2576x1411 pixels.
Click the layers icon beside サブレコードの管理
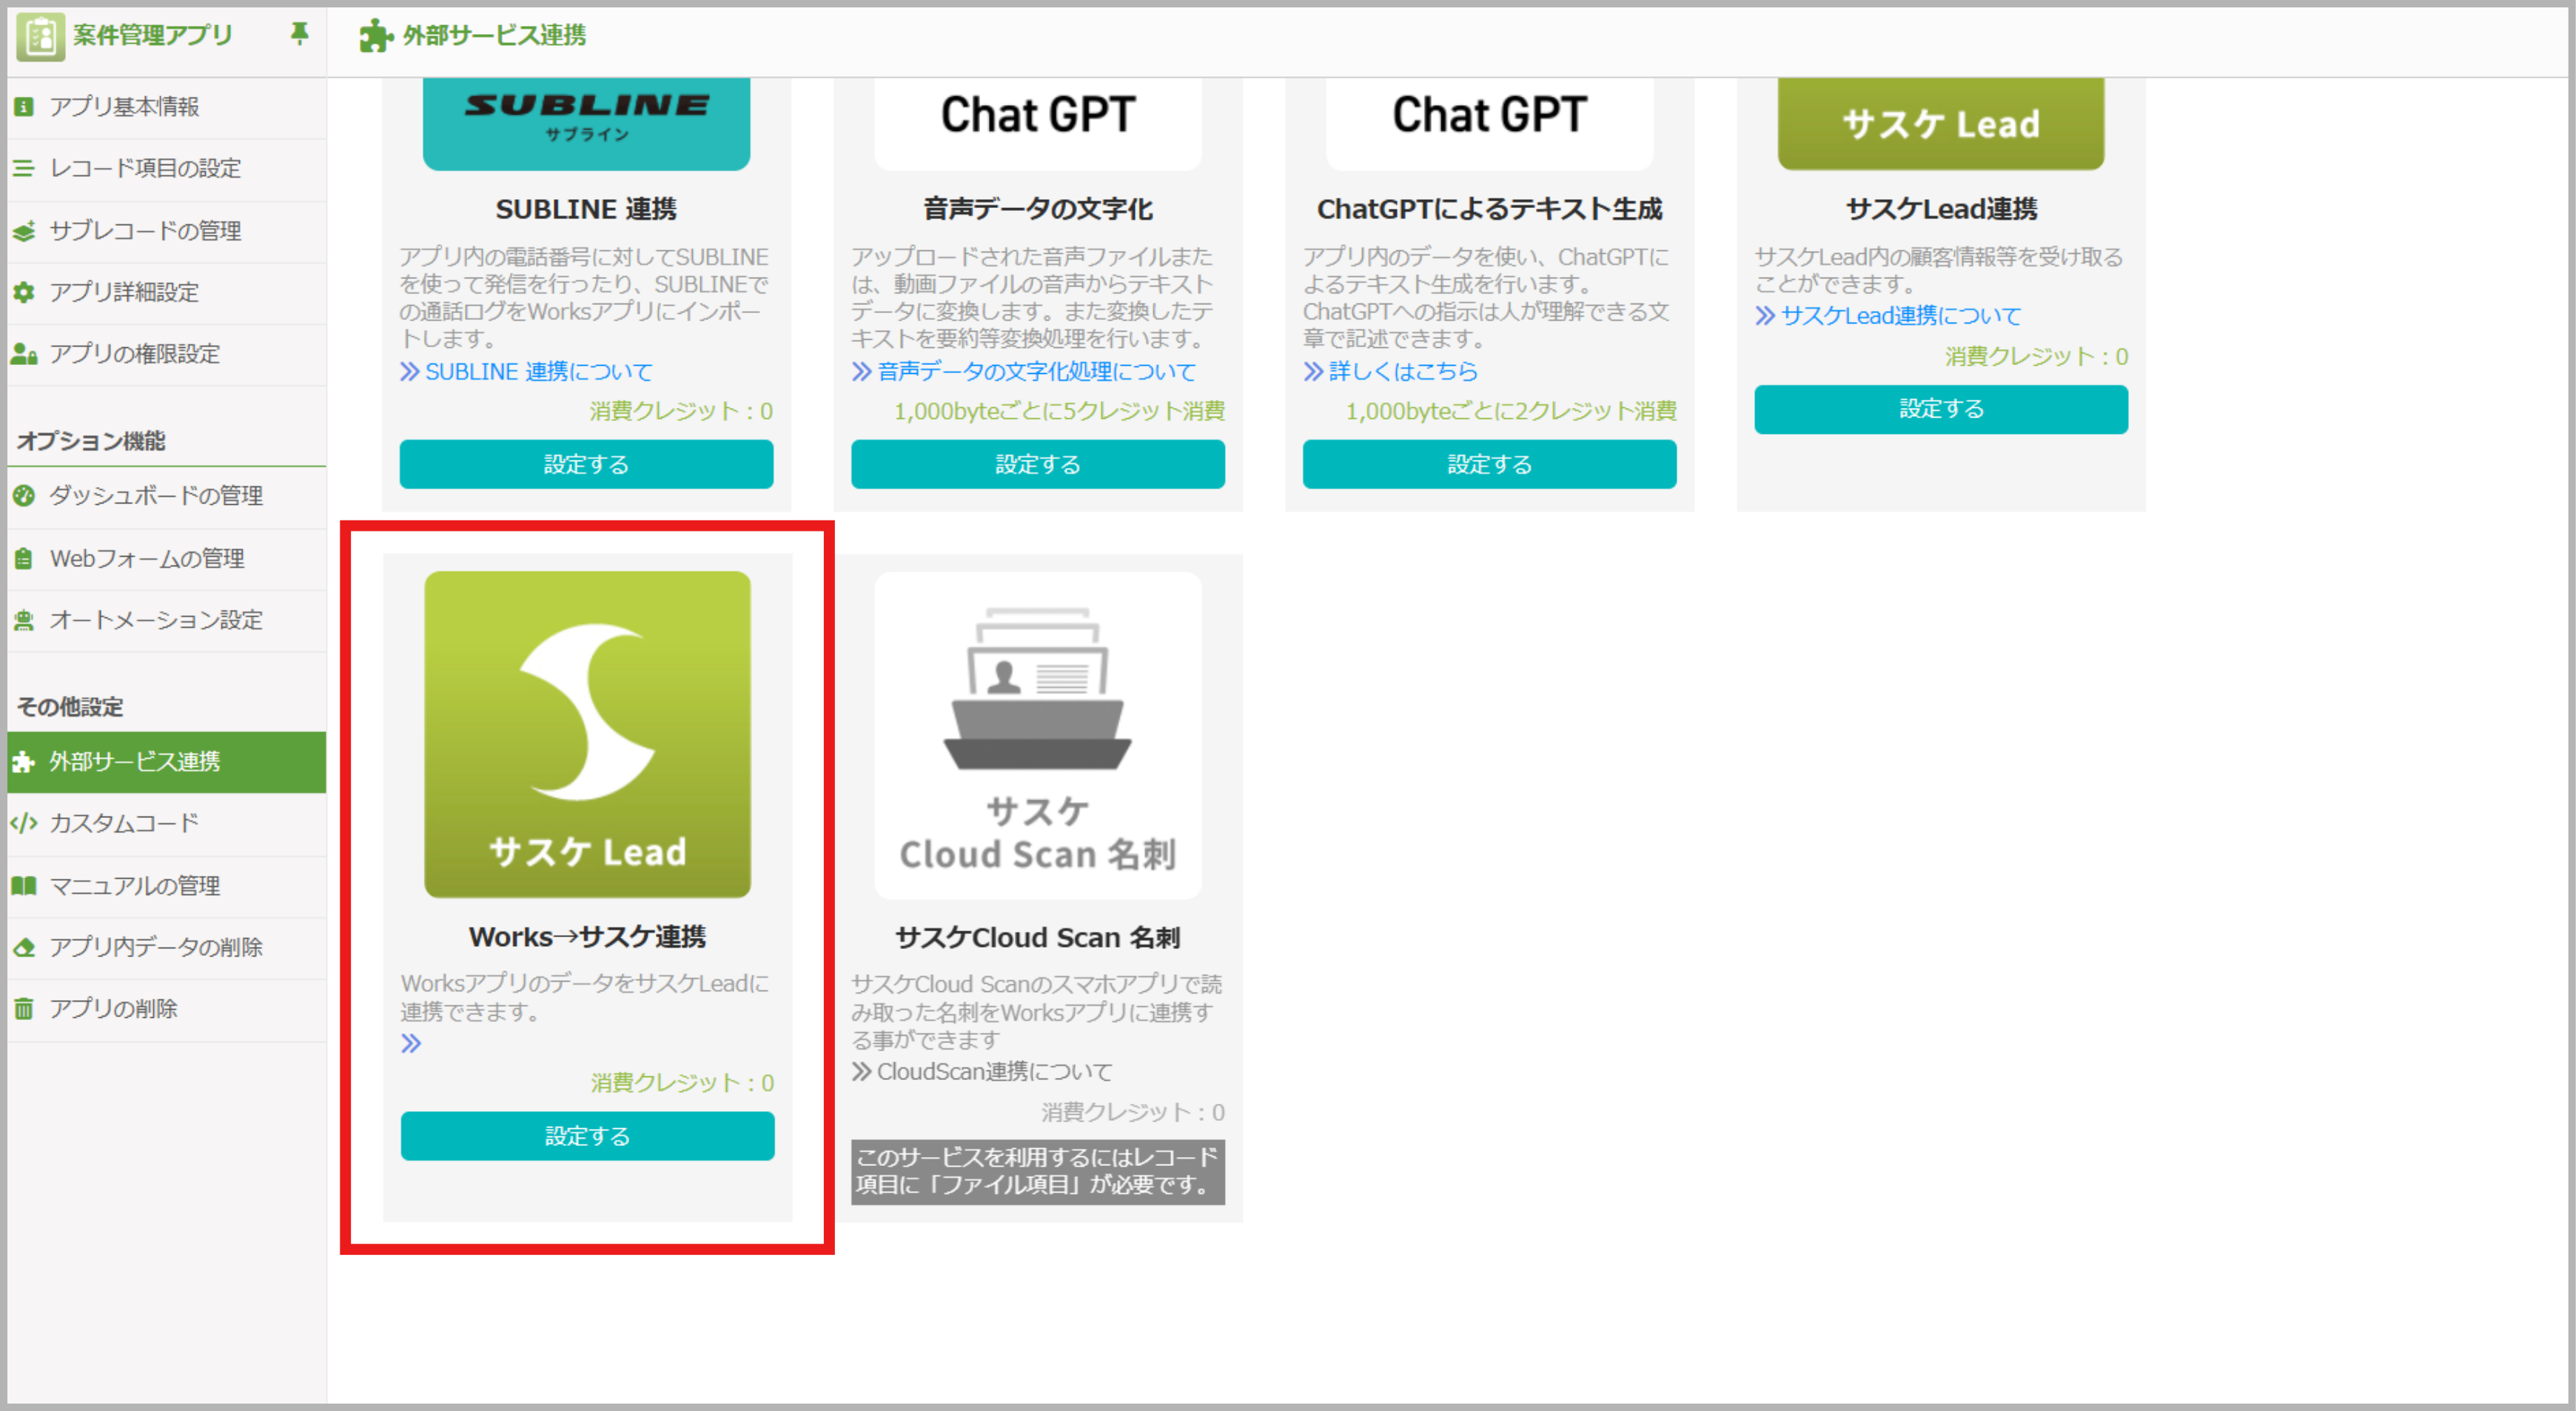(x=24, y=231)
